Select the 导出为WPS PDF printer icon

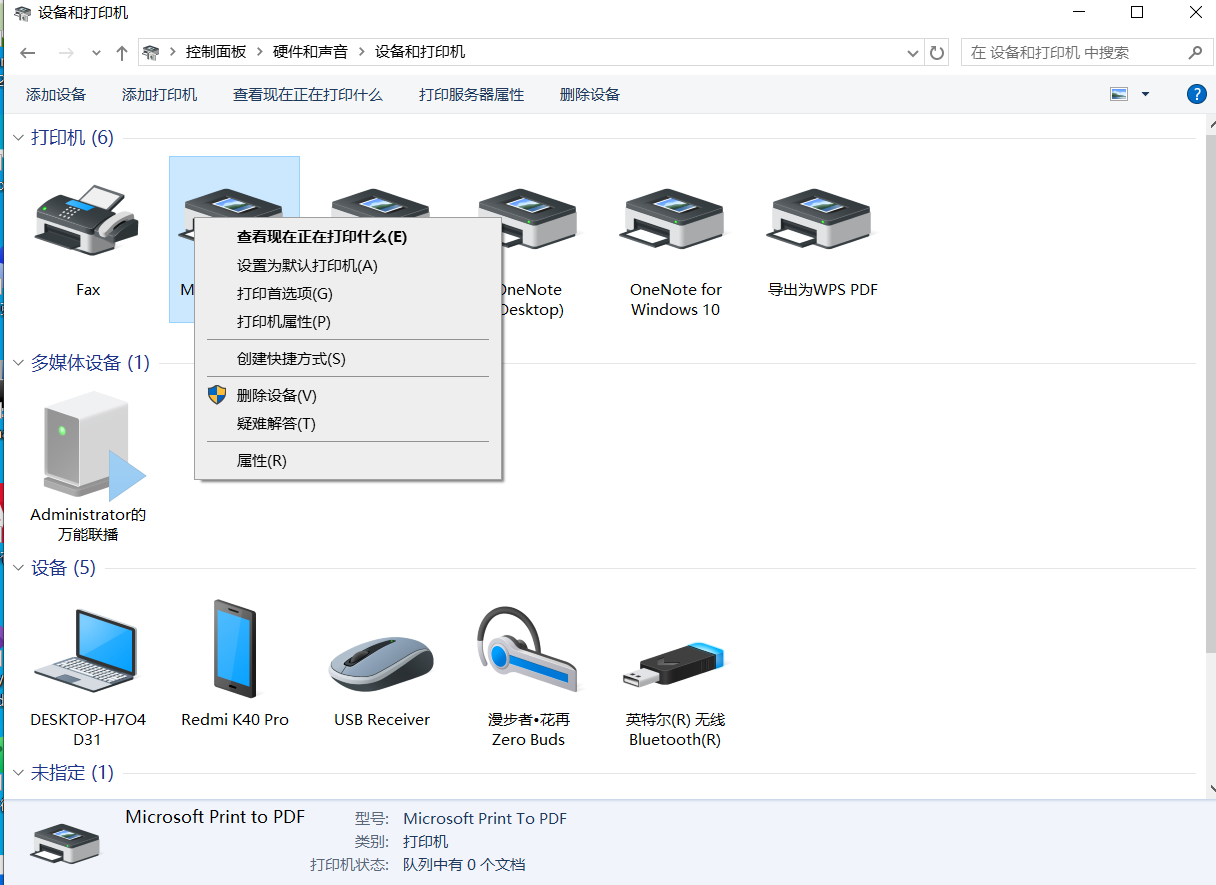point(822,221)
